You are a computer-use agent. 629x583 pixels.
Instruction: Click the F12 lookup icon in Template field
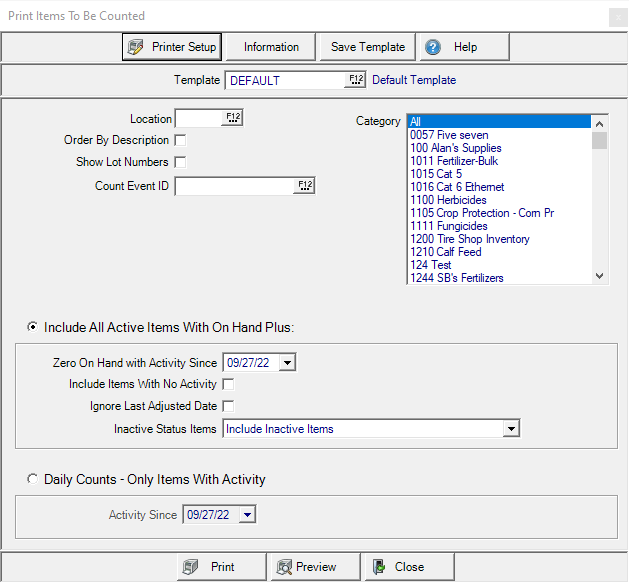pyautogui.click(x=356, y=80)
